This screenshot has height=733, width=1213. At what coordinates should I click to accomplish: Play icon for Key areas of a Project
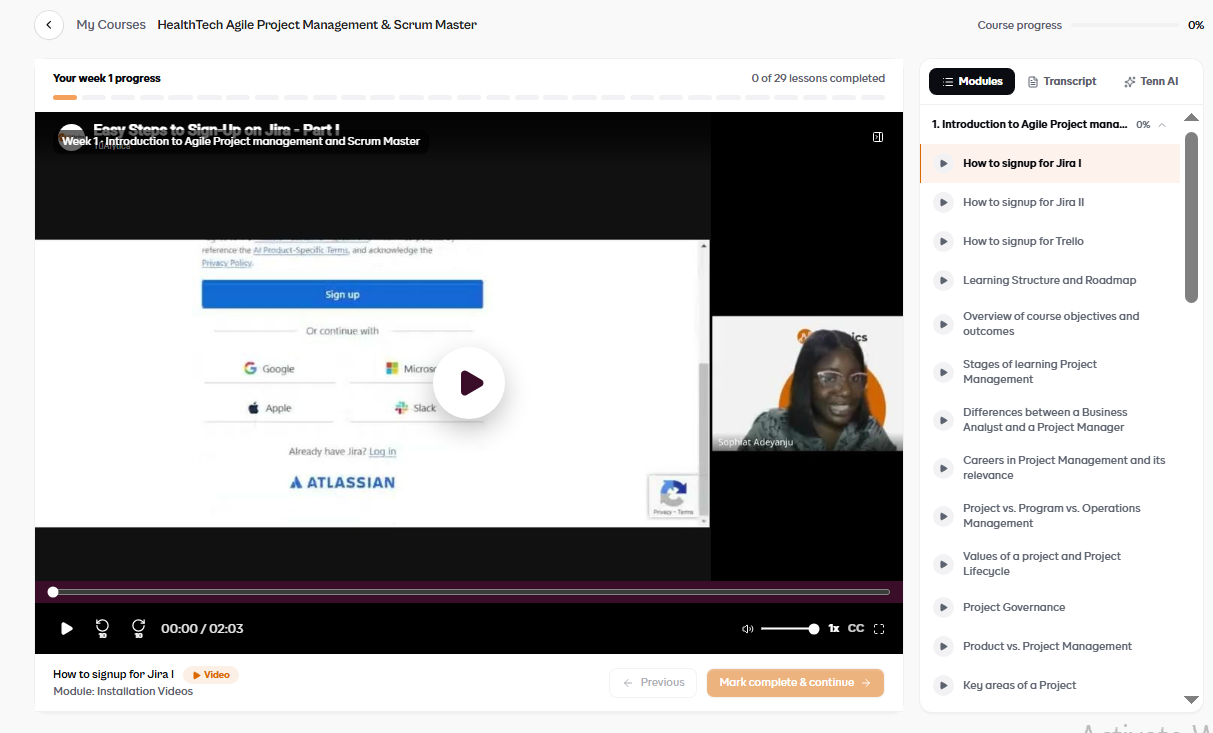pos(943,685)
